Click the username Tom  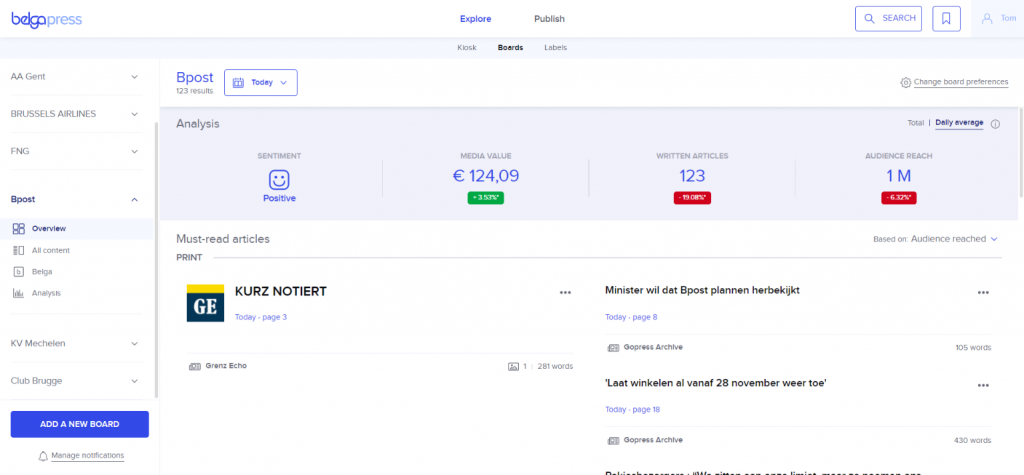(1008, 19)
